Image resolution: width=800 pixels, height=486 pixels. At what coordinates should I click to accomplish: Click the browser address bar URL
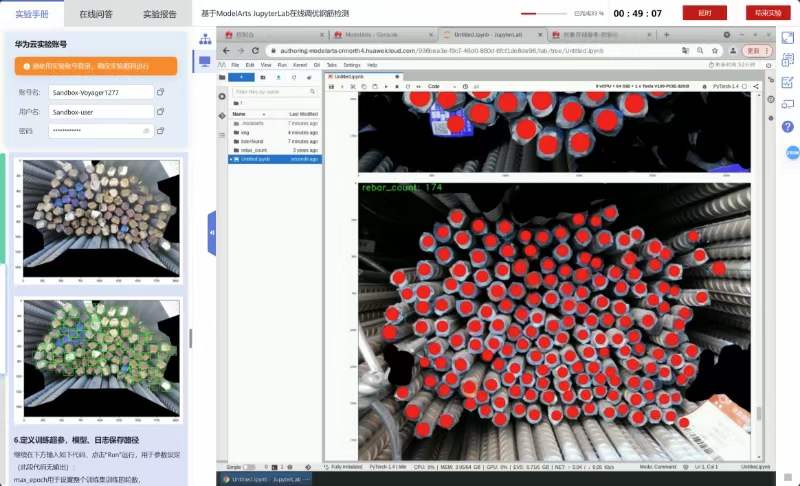coord(442,50)
